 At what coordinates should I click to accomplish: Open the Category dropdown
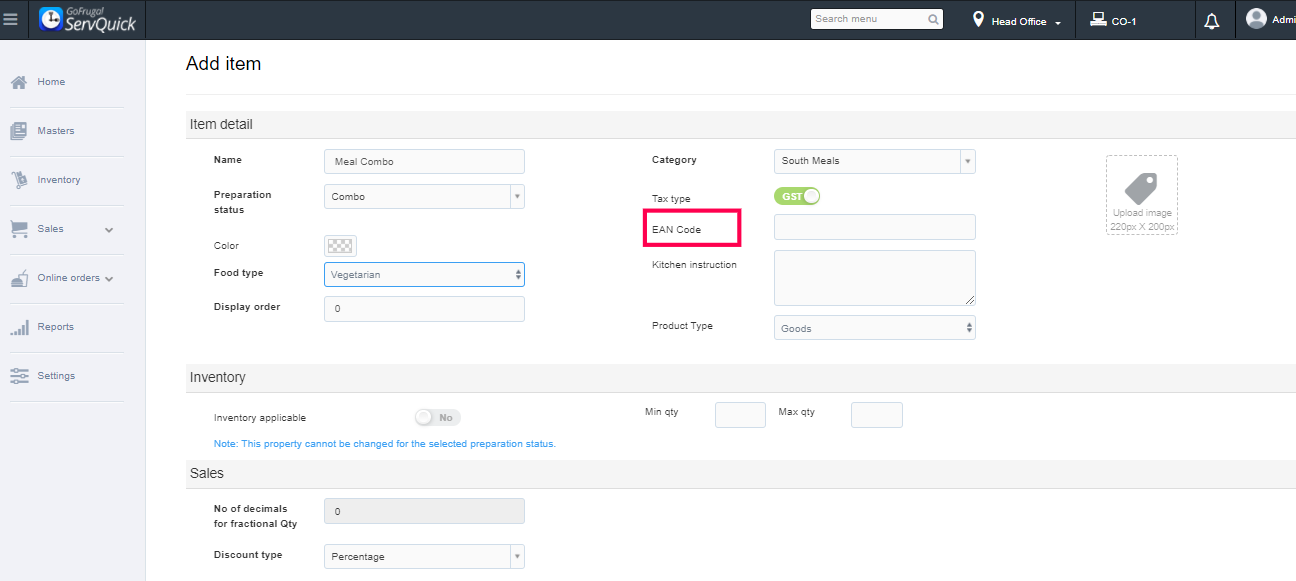[x=874, y=161]
